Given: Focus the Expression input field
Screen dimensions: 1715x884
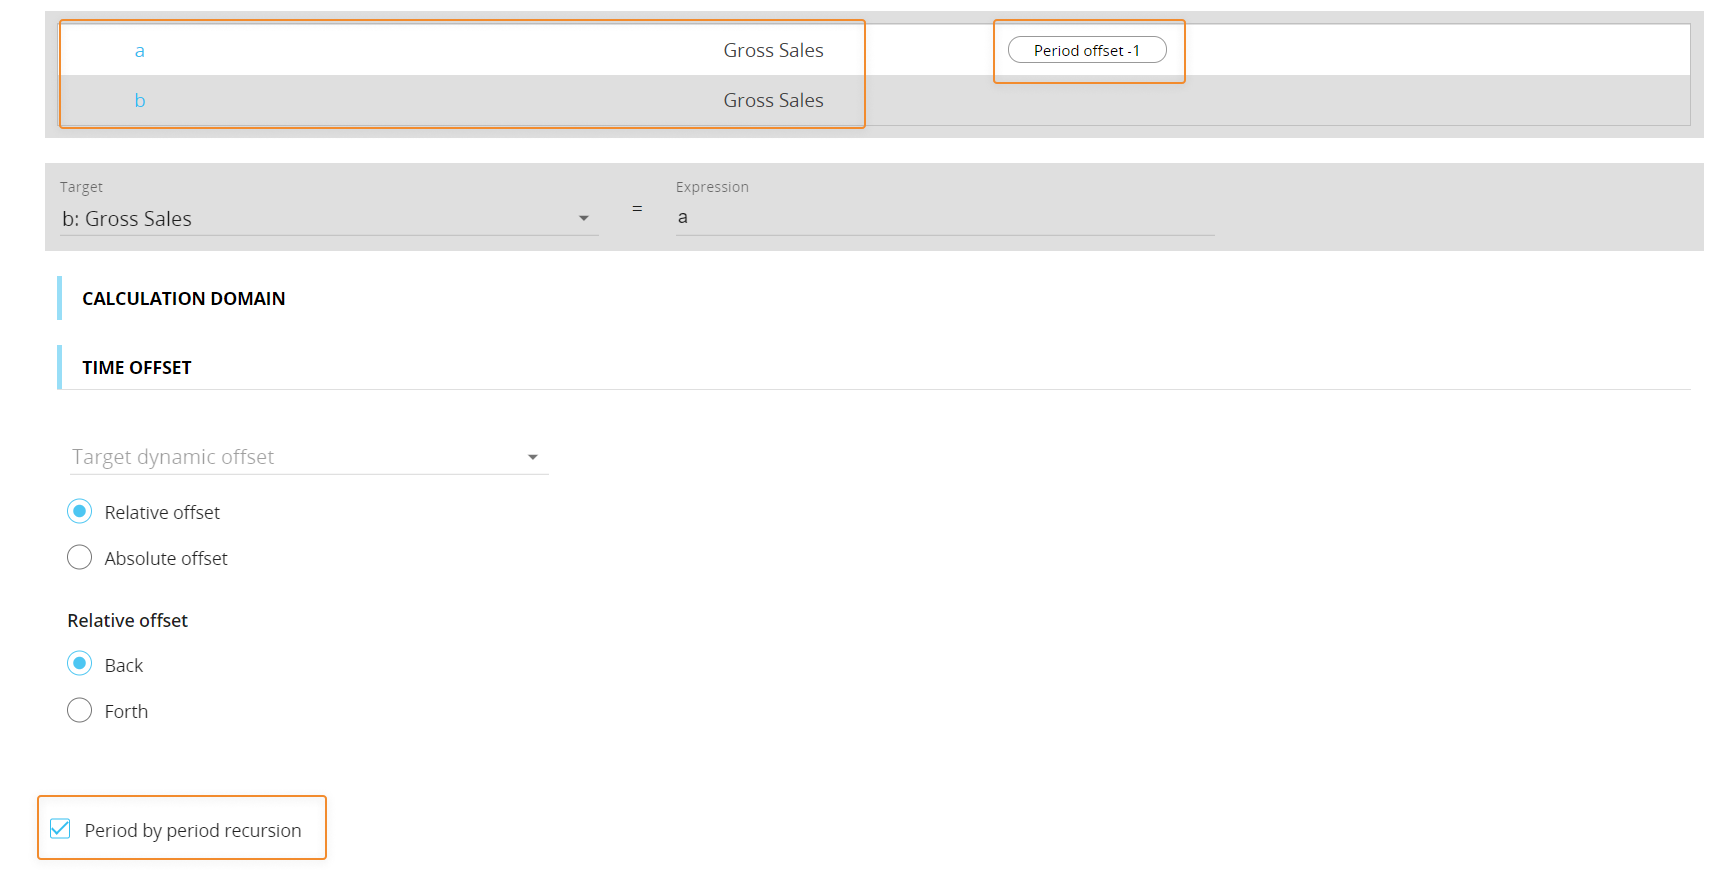Looking at the screenshot, I should [944, 218].
